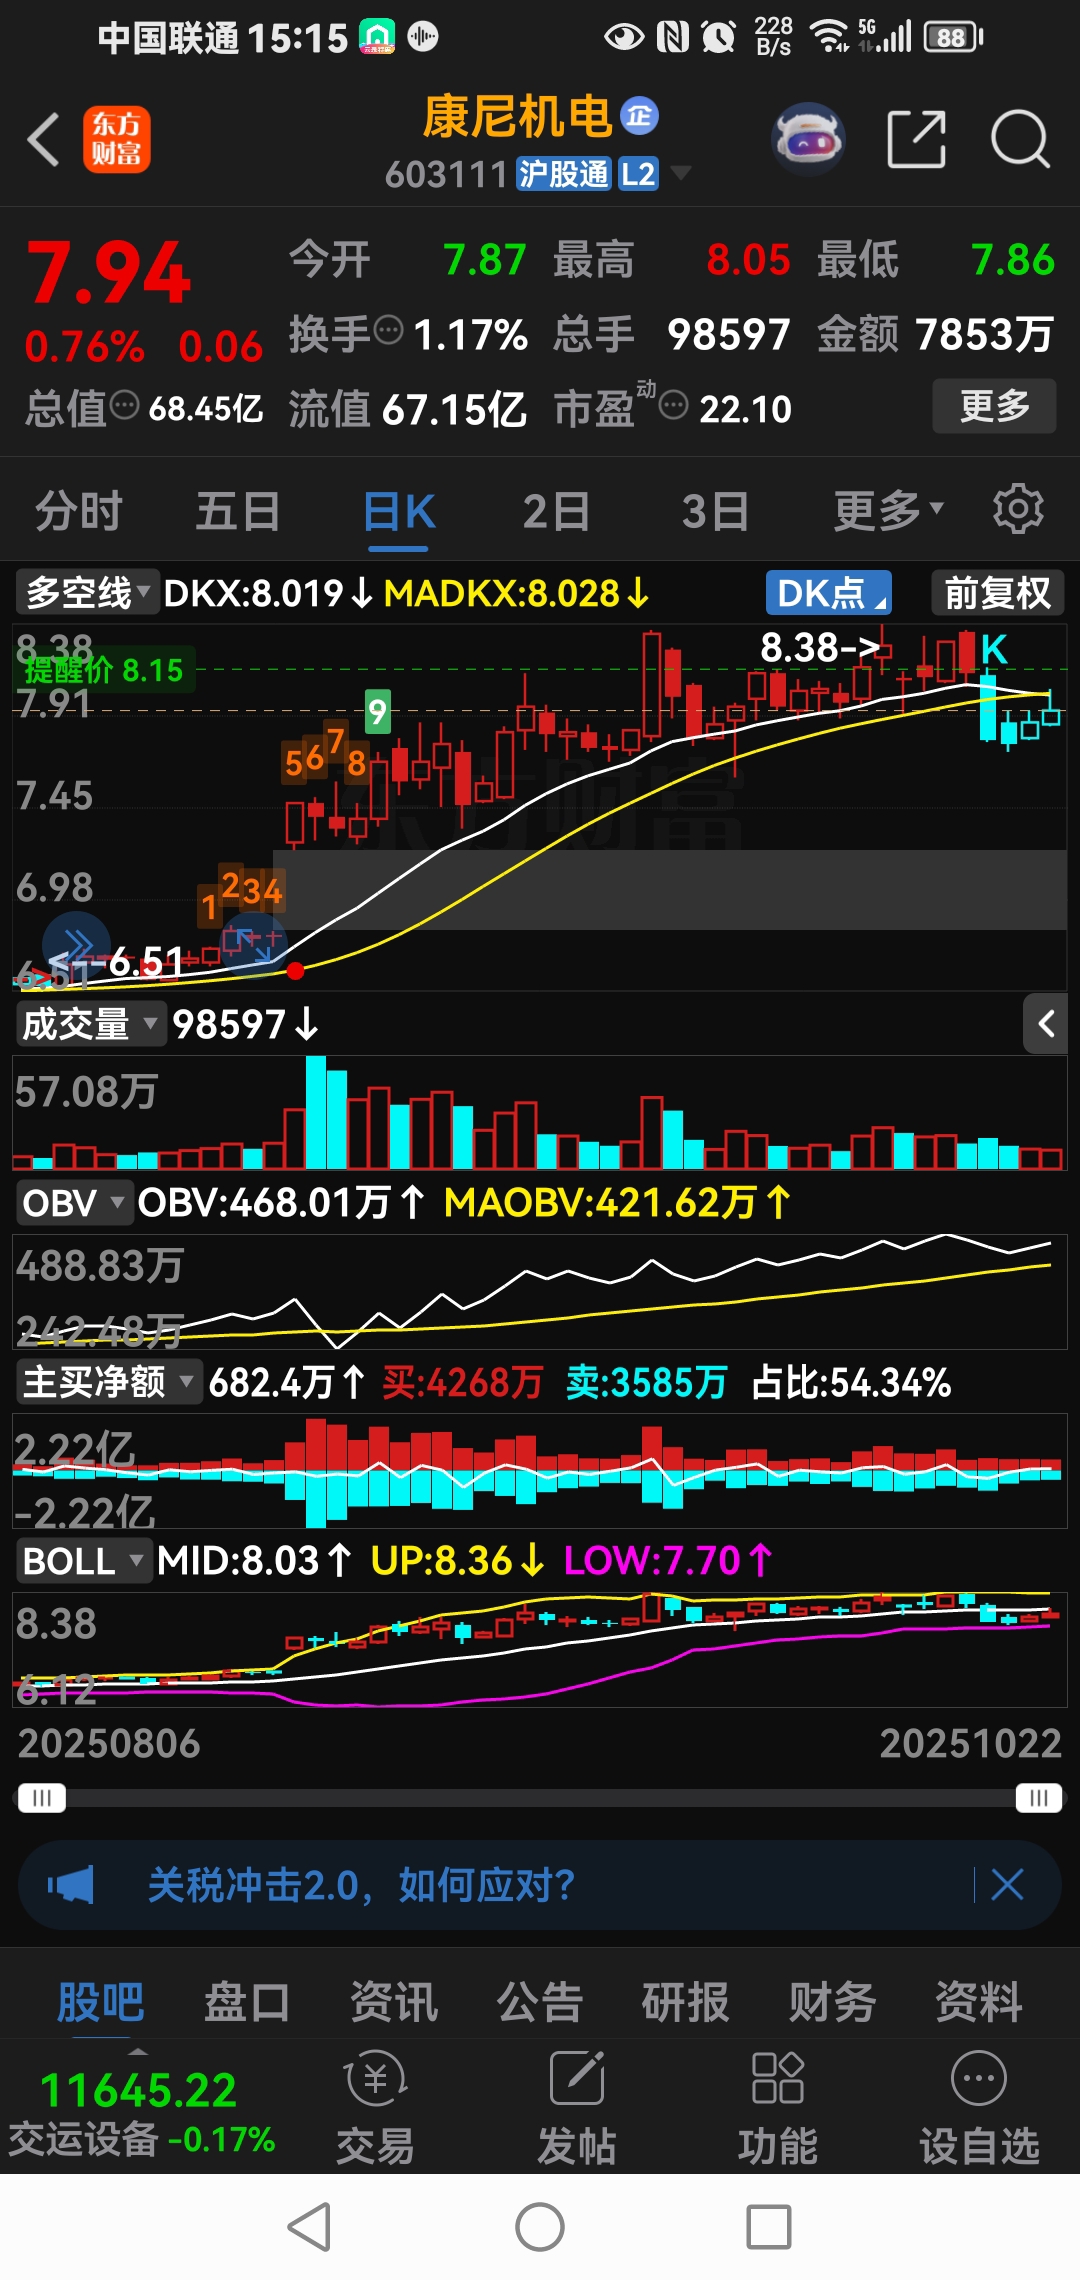Tap the left date range slider handle
Image resolution: width=1080 pixels, height=2280 pixels.
click(x=41, y=1798)
